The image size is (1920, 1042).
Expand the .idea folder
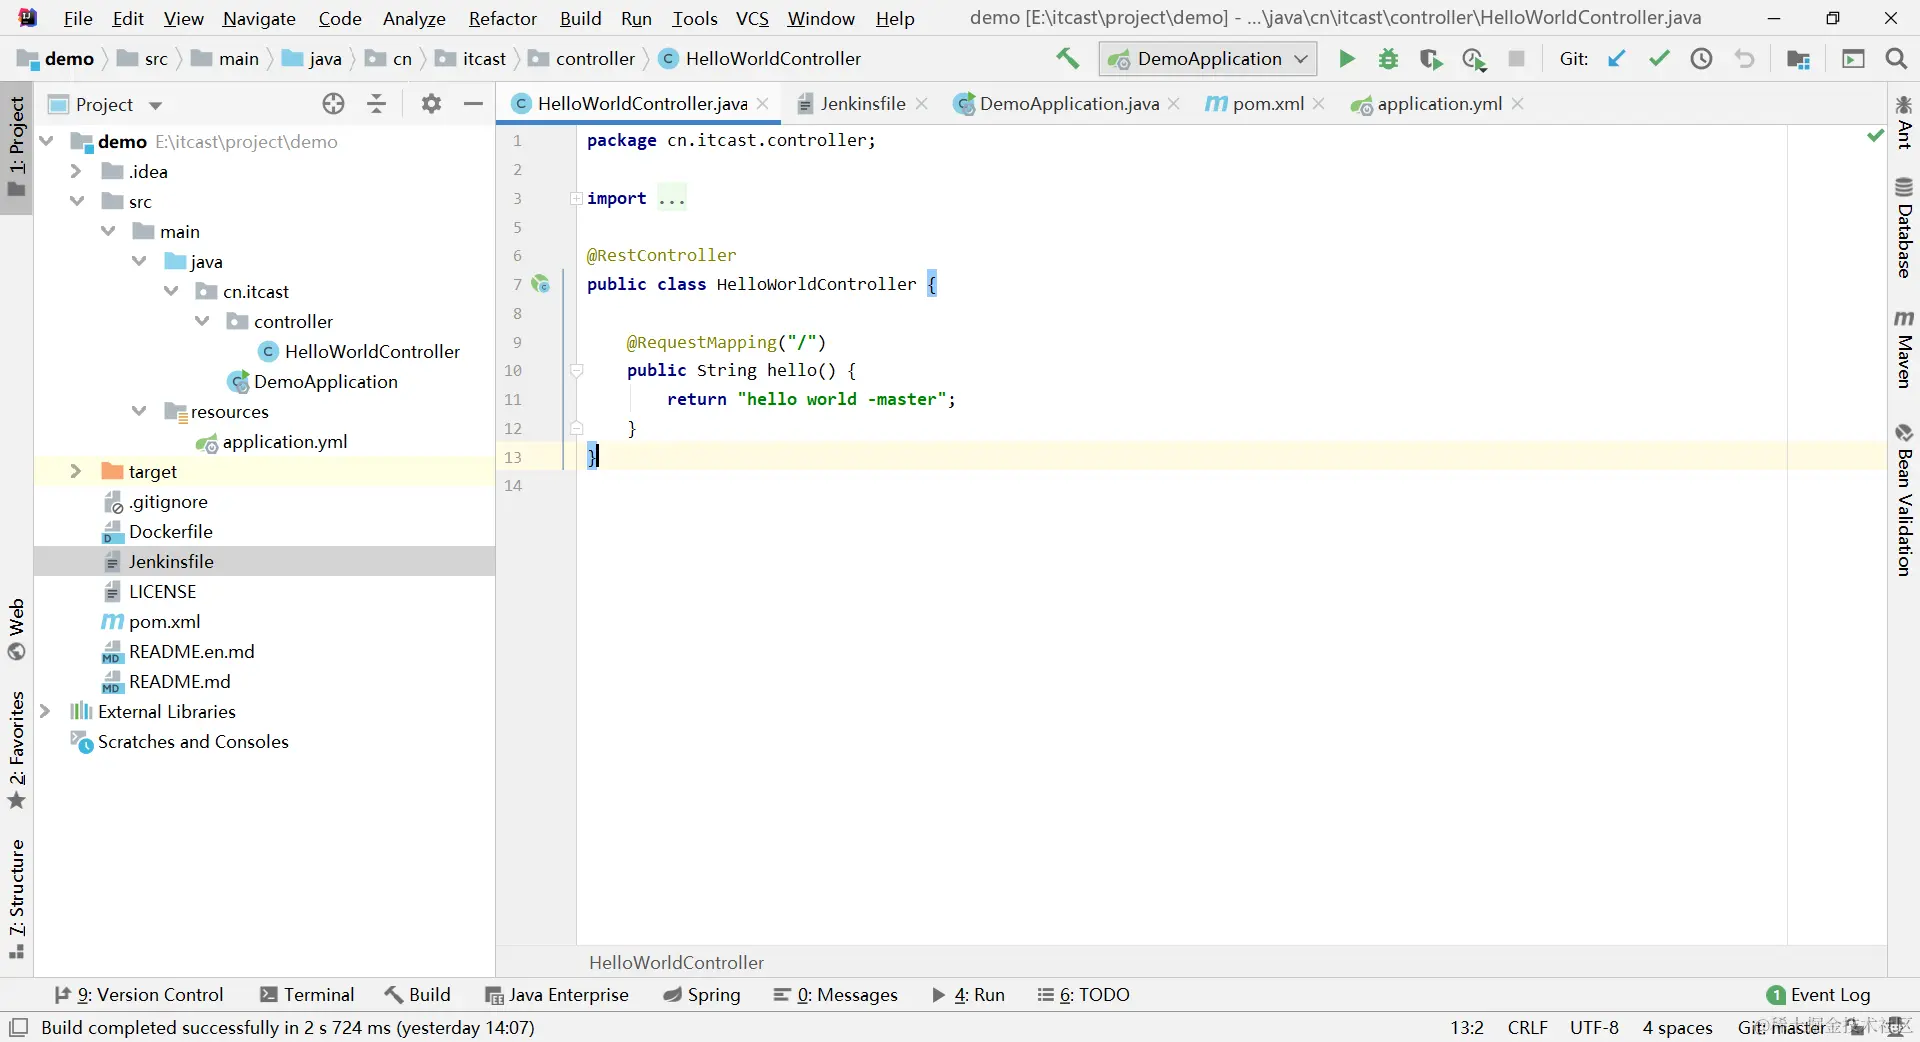(x=75, y=171)
